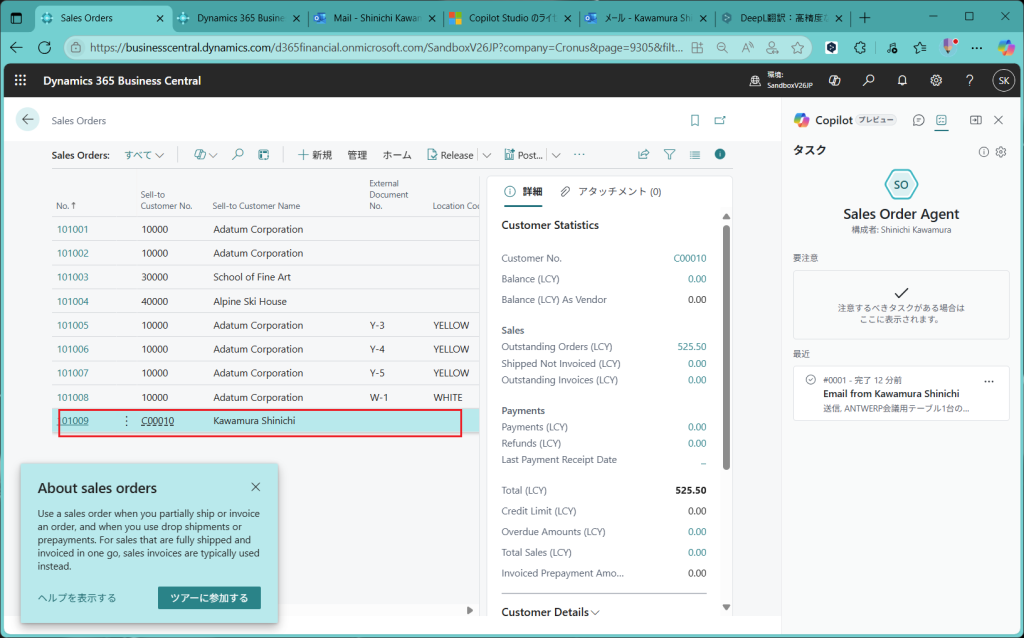The width and height of the screenshot is (1024, 638).
Task: Search the Sales Orders list
Action: pos(238,155)
